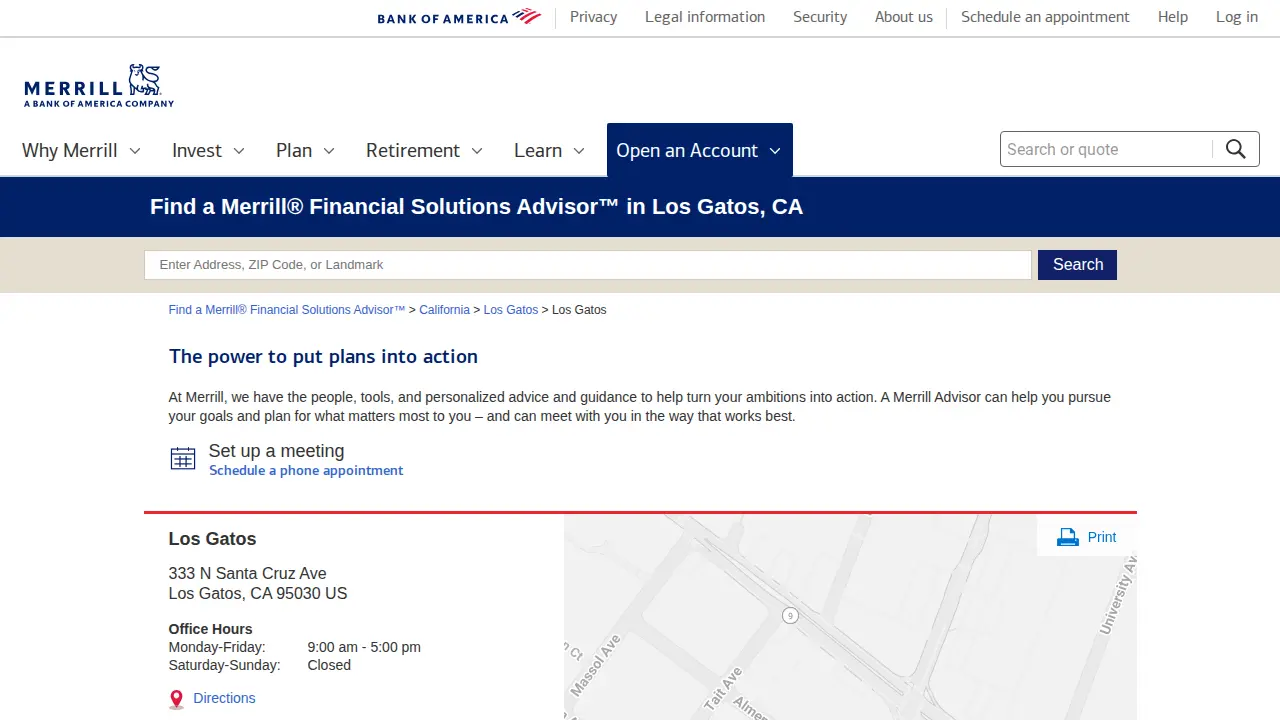Expand the Why Merrill menu
Screen dimensions: 1280x720
pyautogui.click(x=81, y=150)
